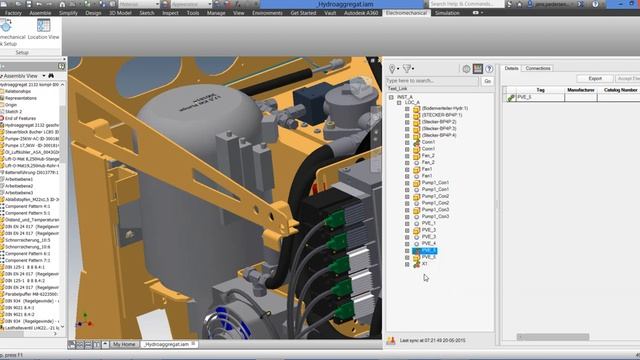Open dropdown arrow next to location pin
The height and width of the screenshot is (360, 640).
click(398, 69)
